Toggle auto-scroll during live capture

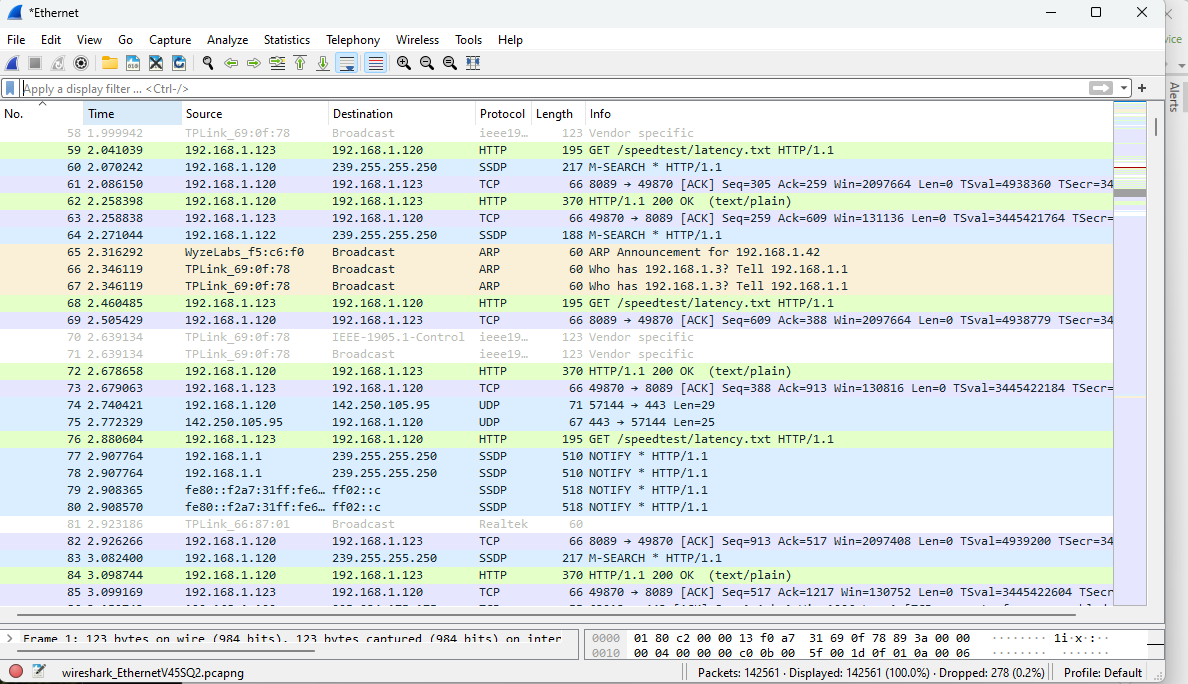[347, 63]
